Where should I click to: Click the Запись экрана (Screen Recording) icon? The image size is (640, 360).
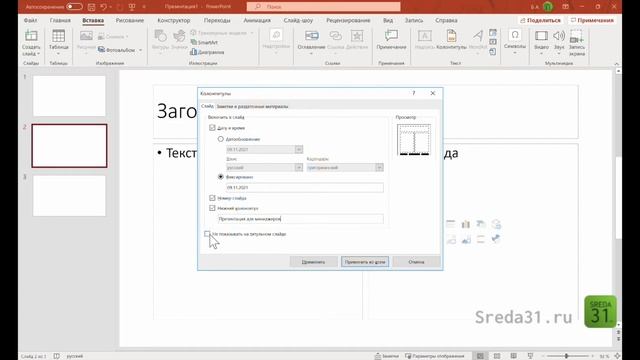576,36
